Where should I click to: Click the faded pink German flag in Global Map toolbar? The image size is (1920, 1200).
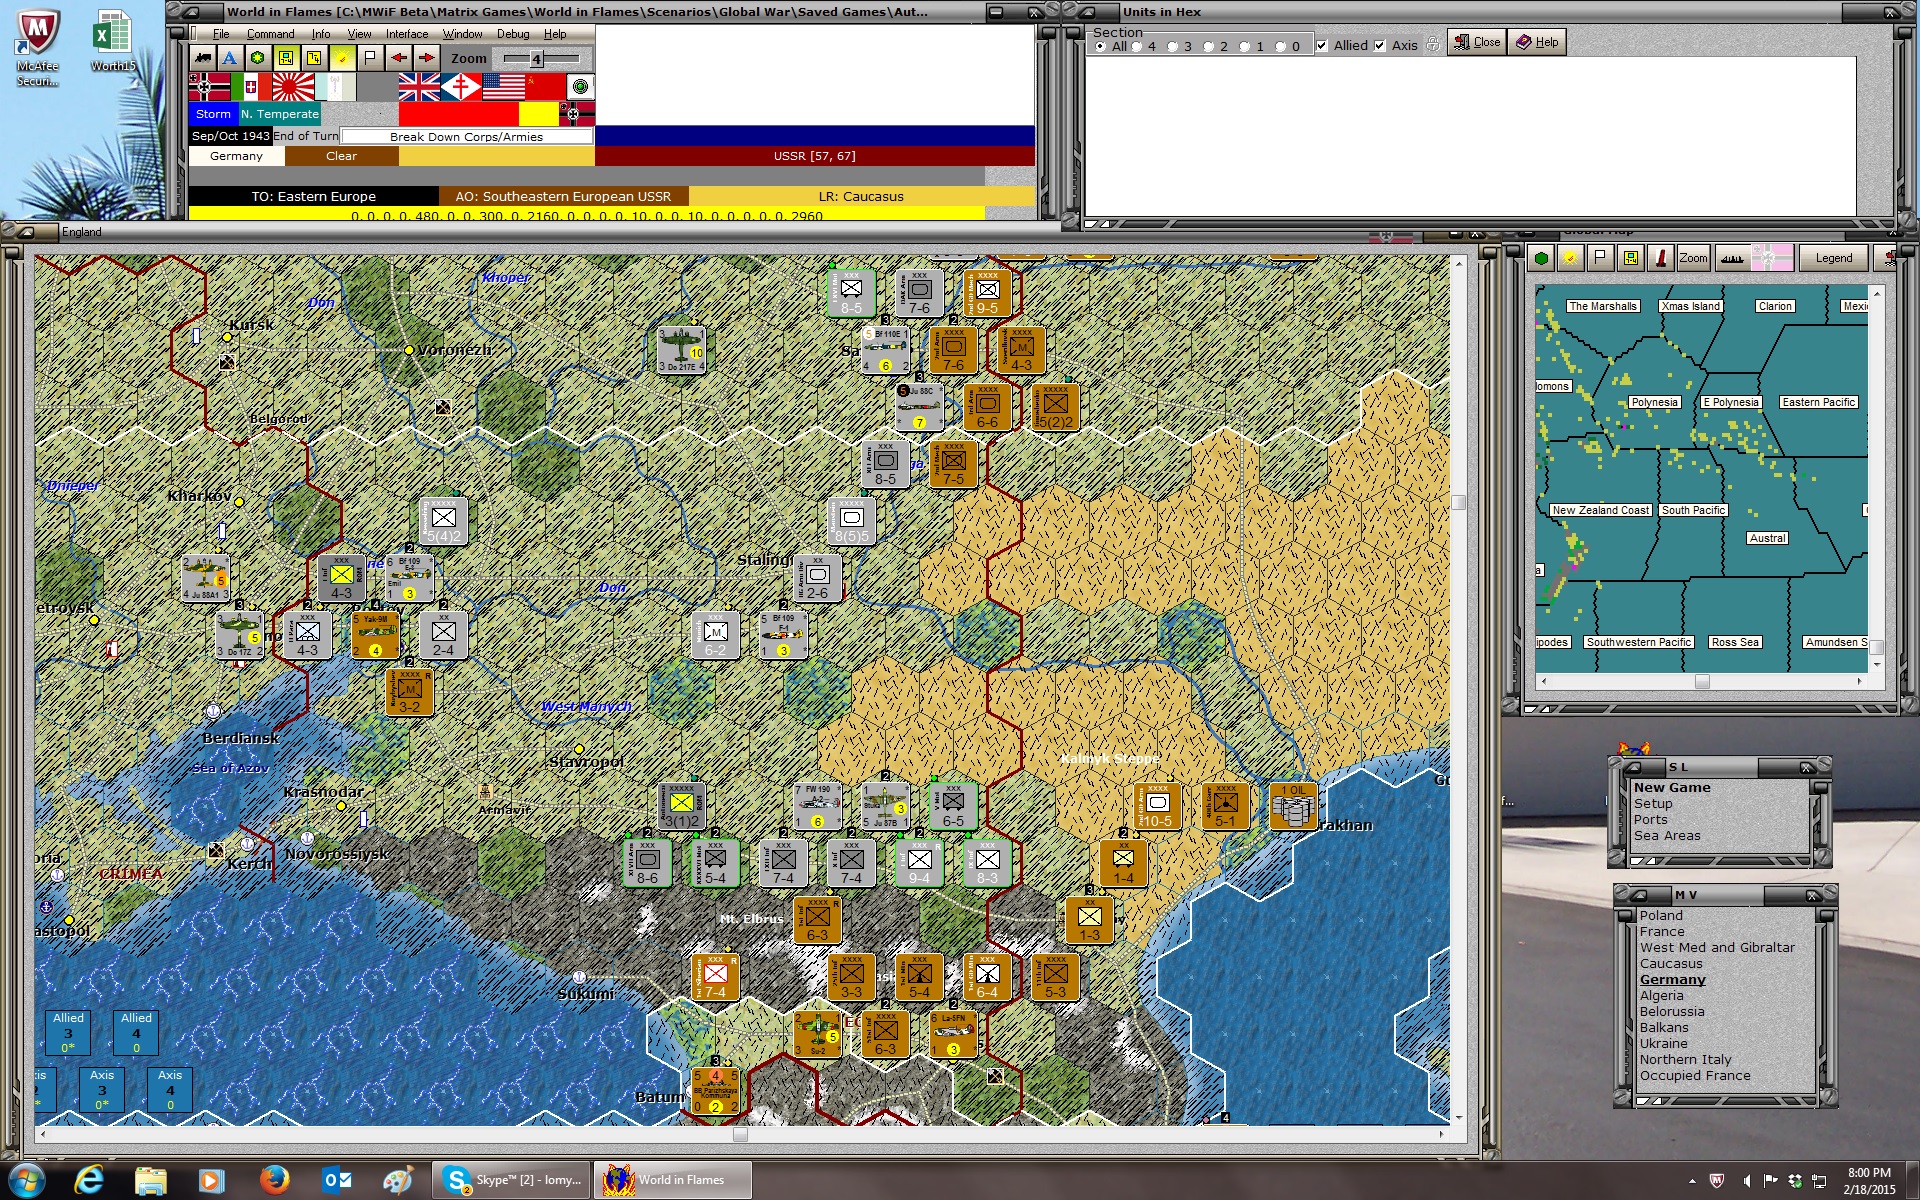click(x=1771, y=258)
